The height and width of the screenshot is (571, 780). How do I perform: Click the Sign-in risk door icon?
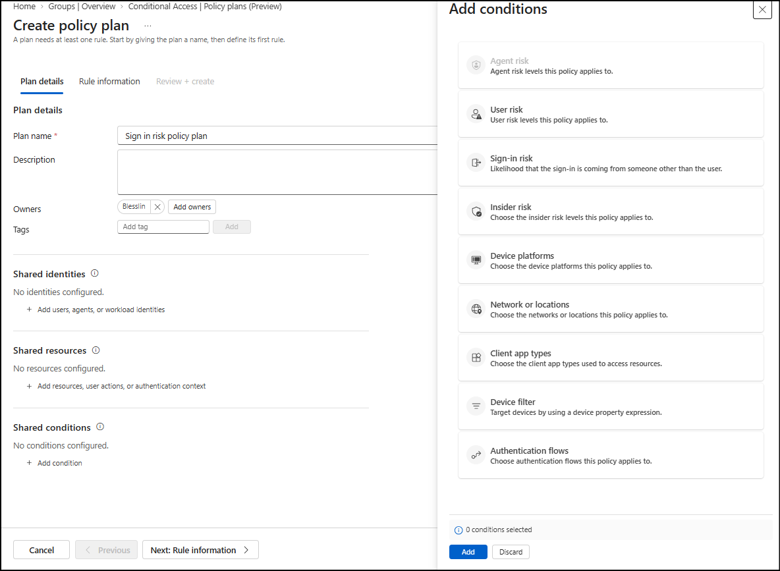pyautogui.click(x=476, y=163)
